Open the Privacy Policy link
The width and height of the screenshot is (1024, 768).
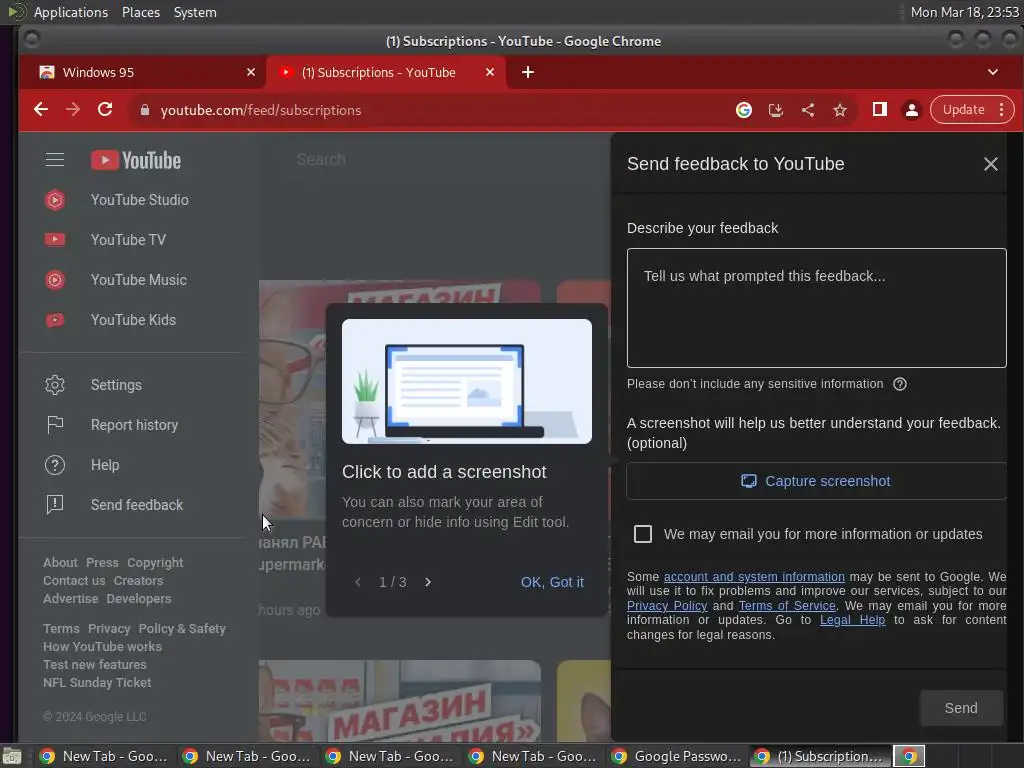click(667, 605)
